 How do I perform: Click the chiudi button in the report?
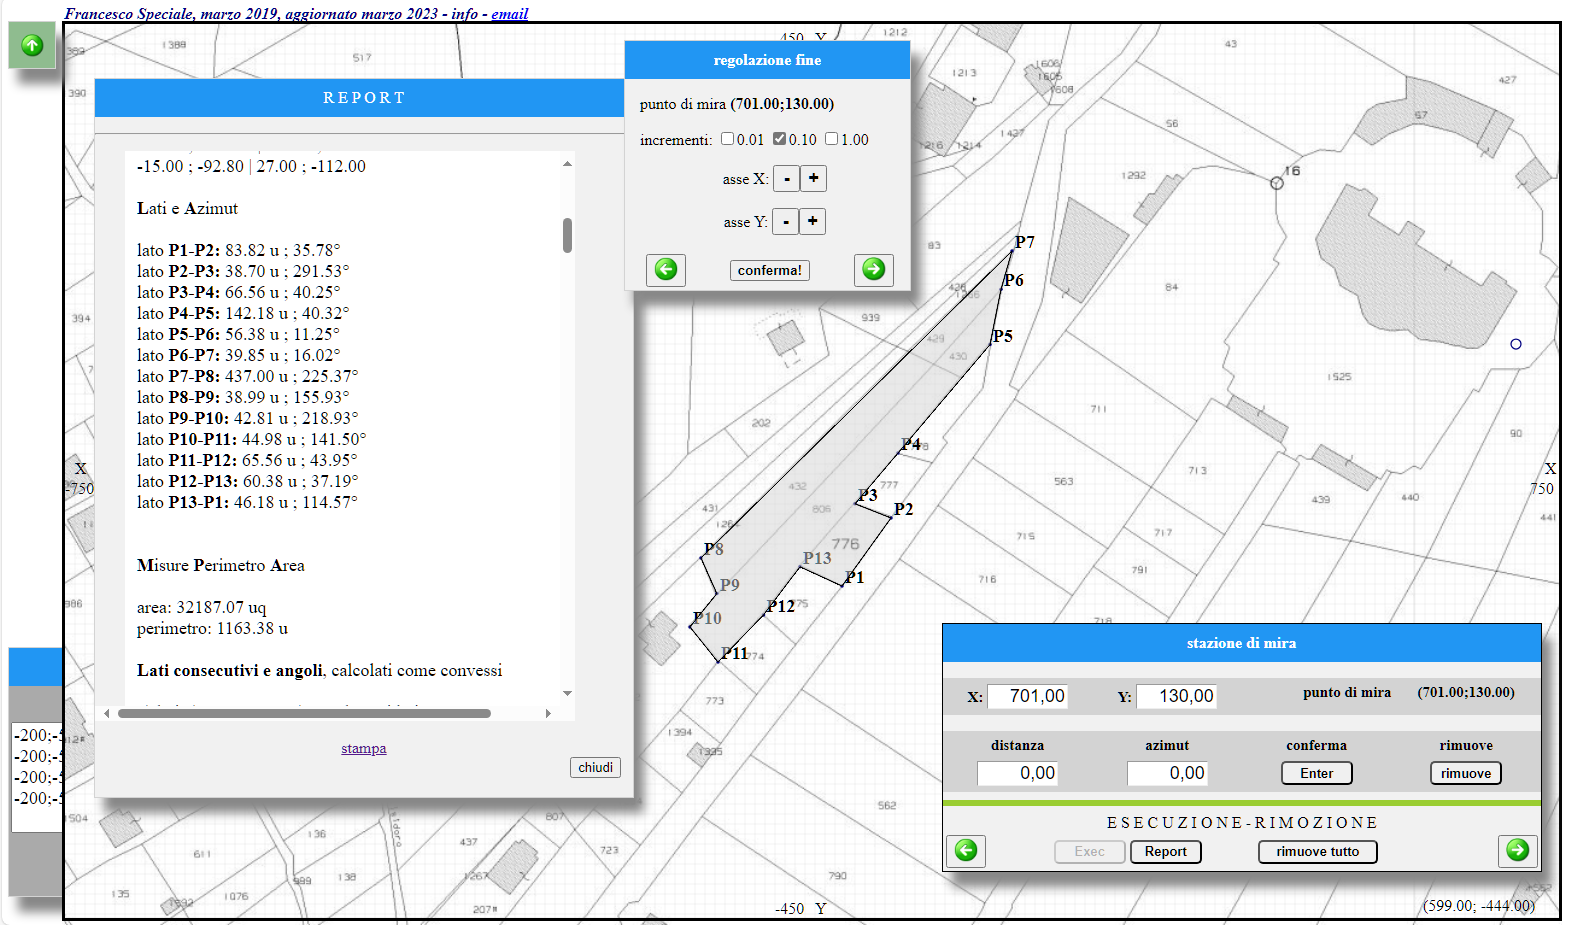[x=595, y=767]
